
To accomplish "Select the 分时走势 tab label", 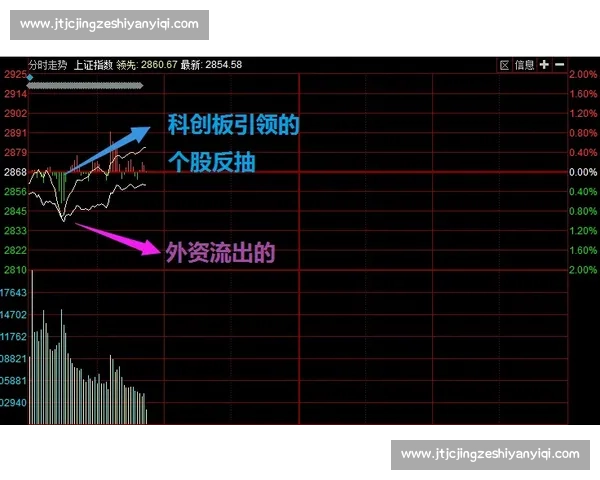I will [x=48, y=65].
